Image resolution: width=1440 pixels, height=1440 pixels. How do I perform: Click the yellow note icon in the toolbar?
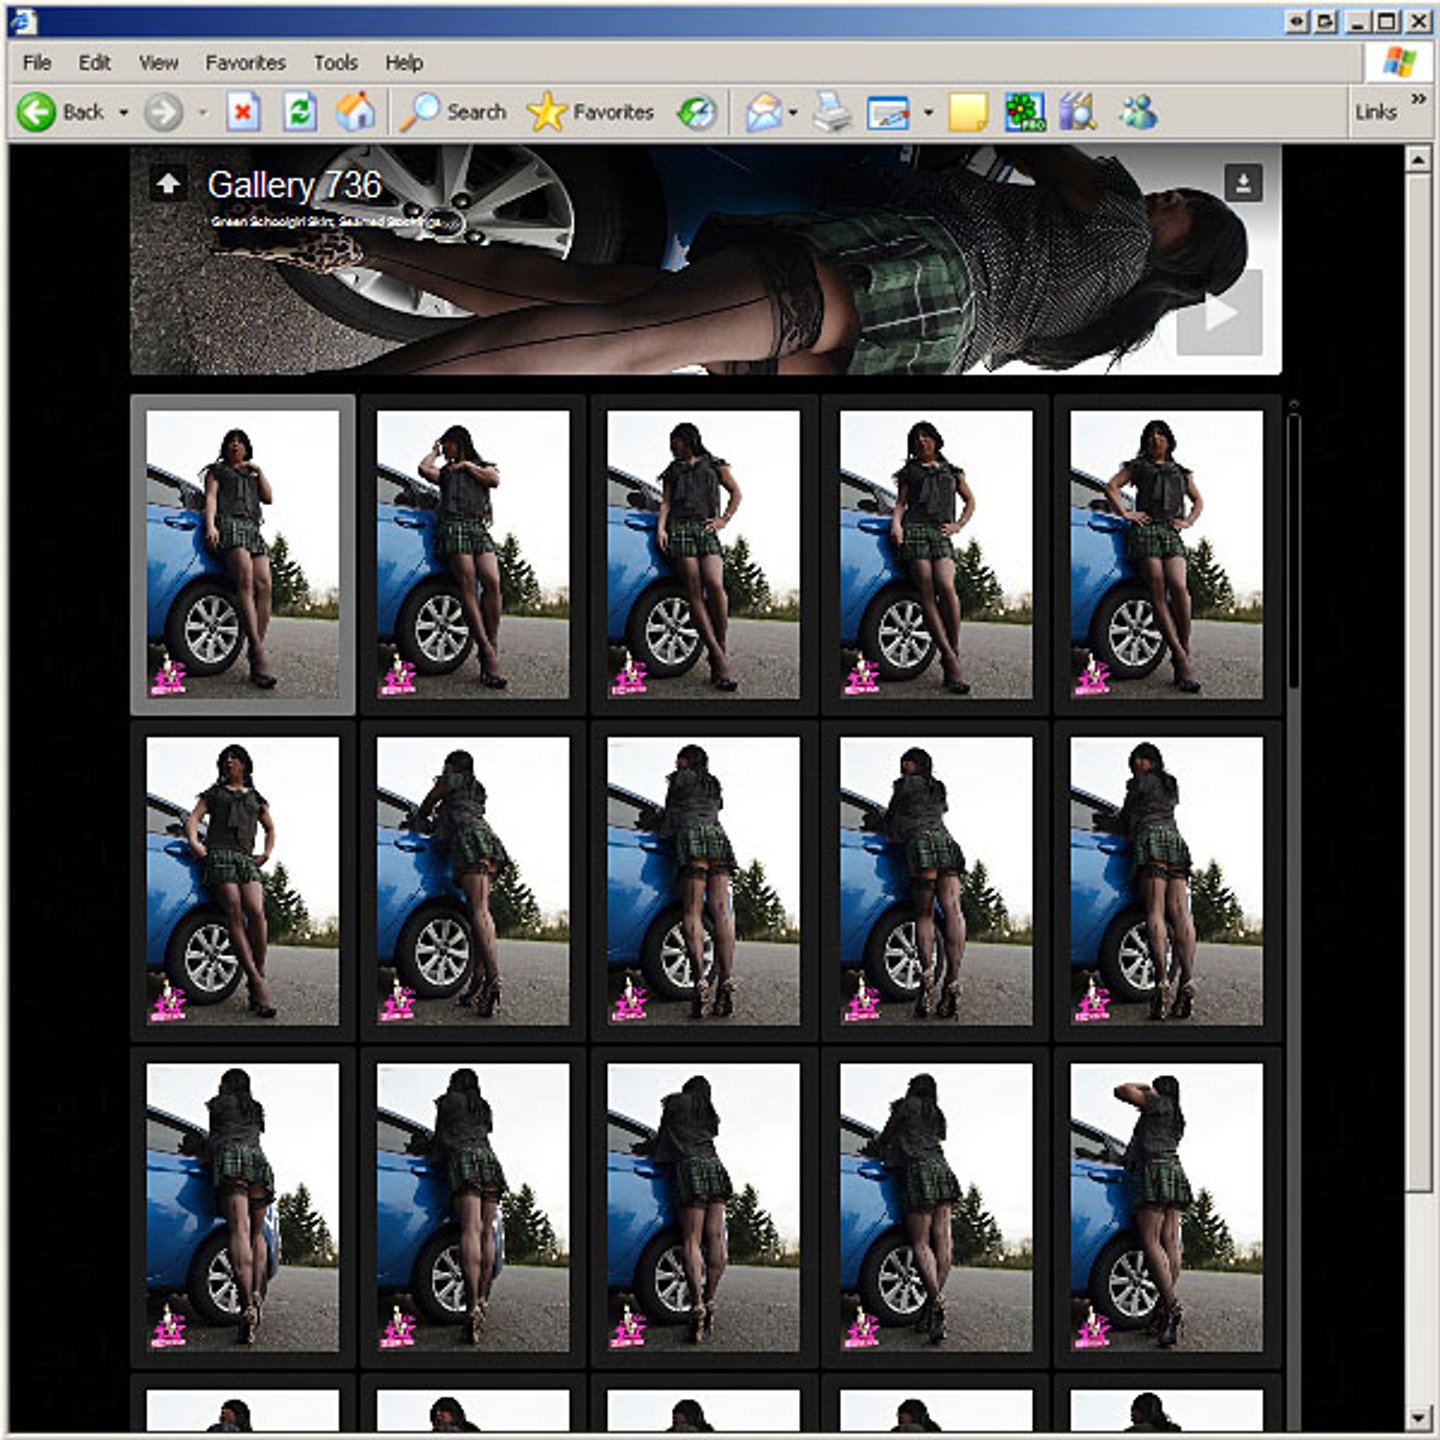tap(967, 112)
